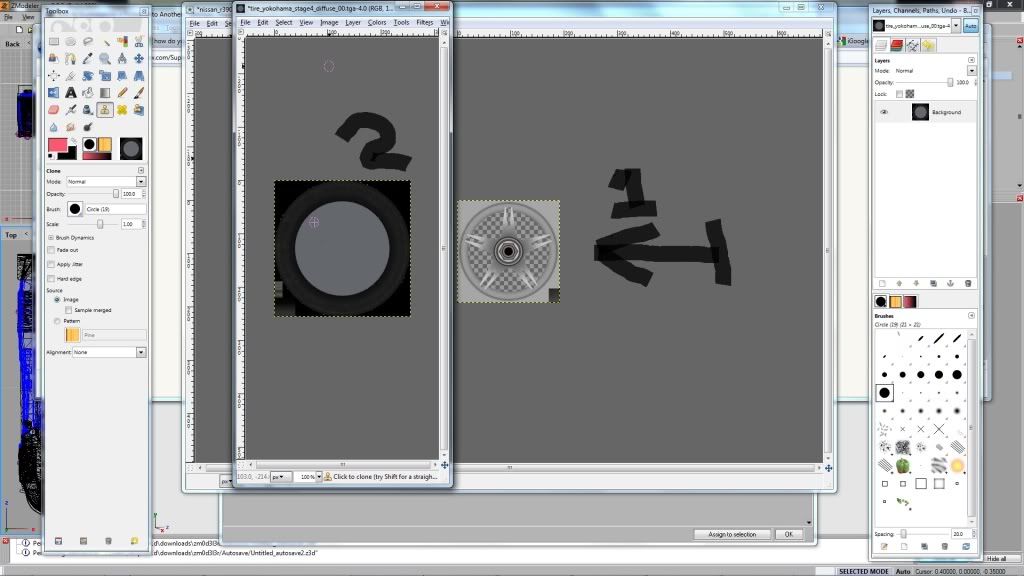Open the image selector dropdown in Layers dock
1024x576 pixels.
click(x=956, y=25)
